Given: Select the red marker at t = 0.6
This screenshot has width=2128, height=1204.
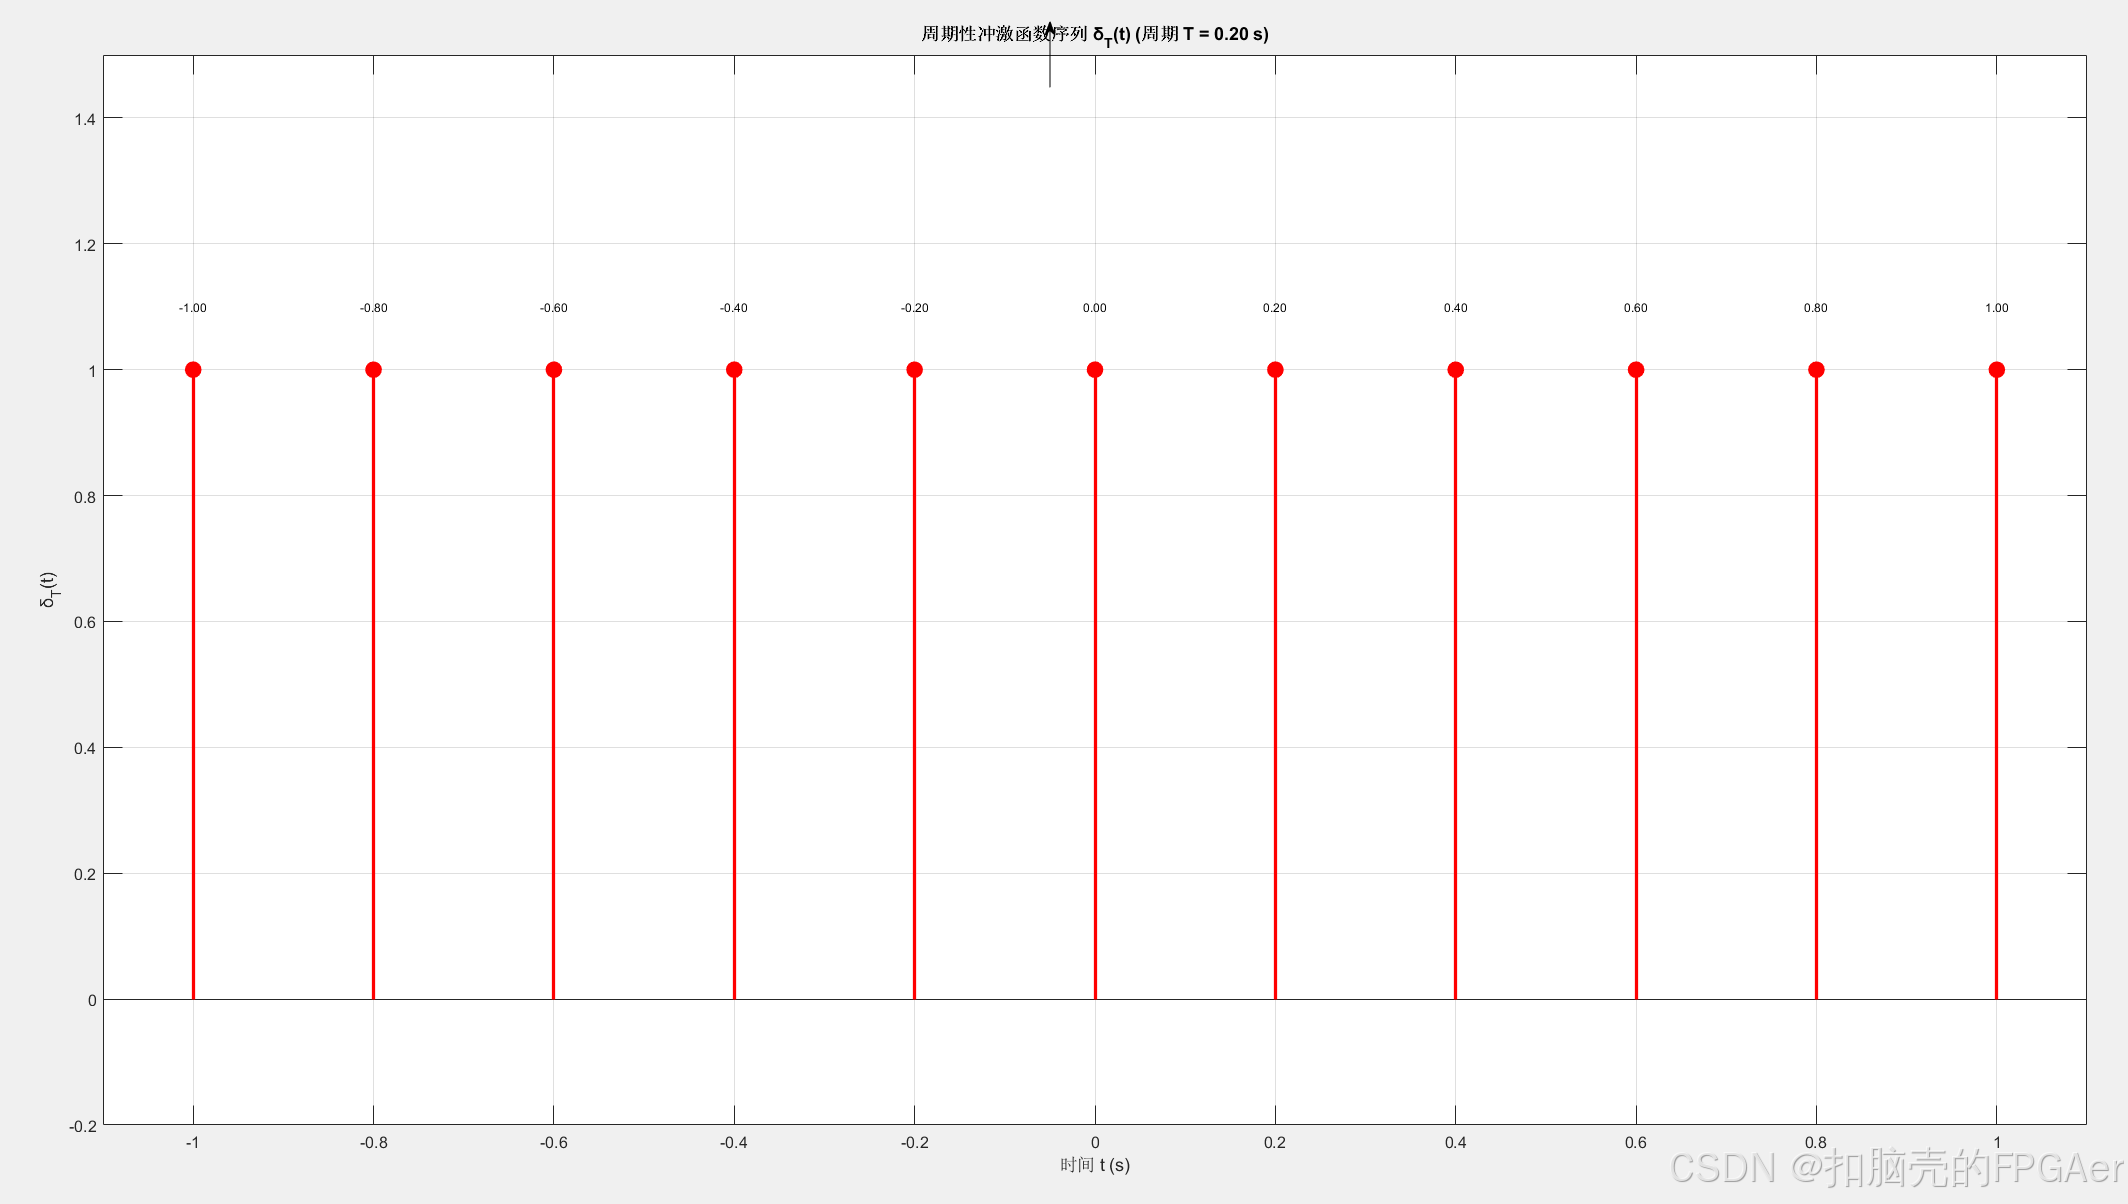Looking at the screenshot, I should pyautogui.click(x=1636, y=370).
